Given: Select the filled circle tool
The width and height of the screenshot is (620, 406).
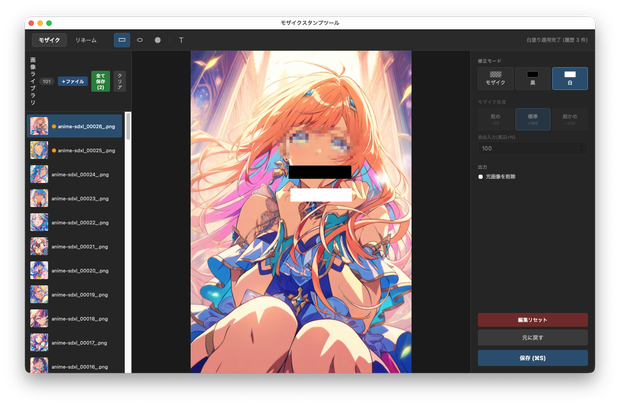Looking at the screenshot, I should 157,40.
